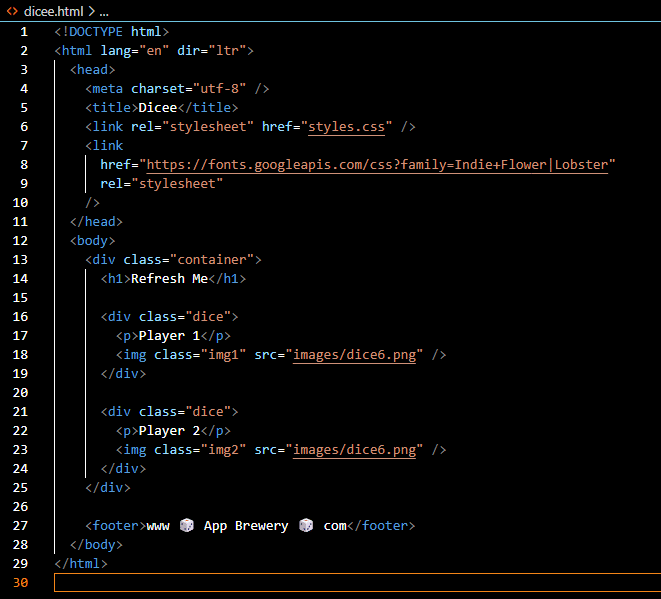Click the class="img1" attribute

tap(200, 355)
